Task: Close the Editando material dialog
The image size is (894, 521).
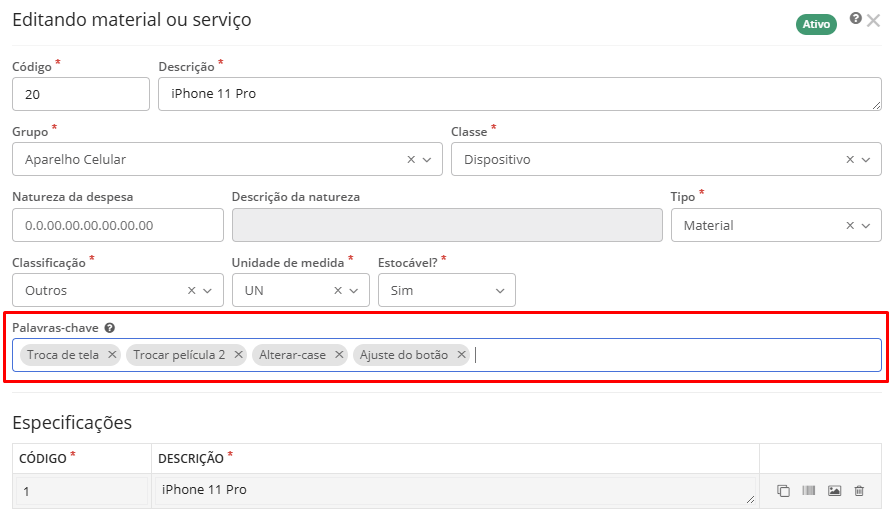Action: 873,21
